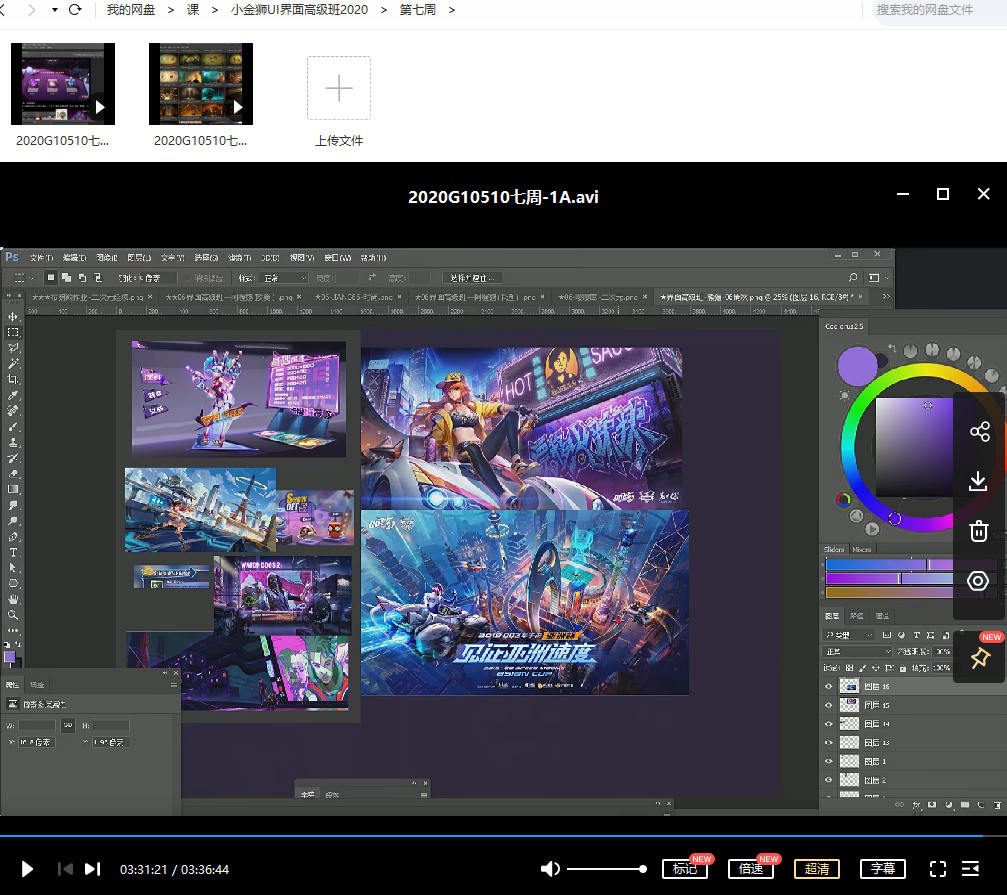Delete the video with the trash icon

(979, 531)
